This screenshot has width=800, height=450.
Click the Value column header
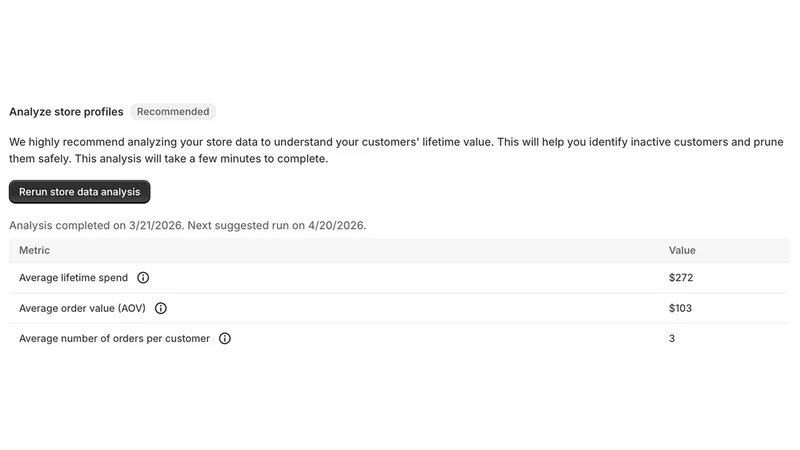682,250
